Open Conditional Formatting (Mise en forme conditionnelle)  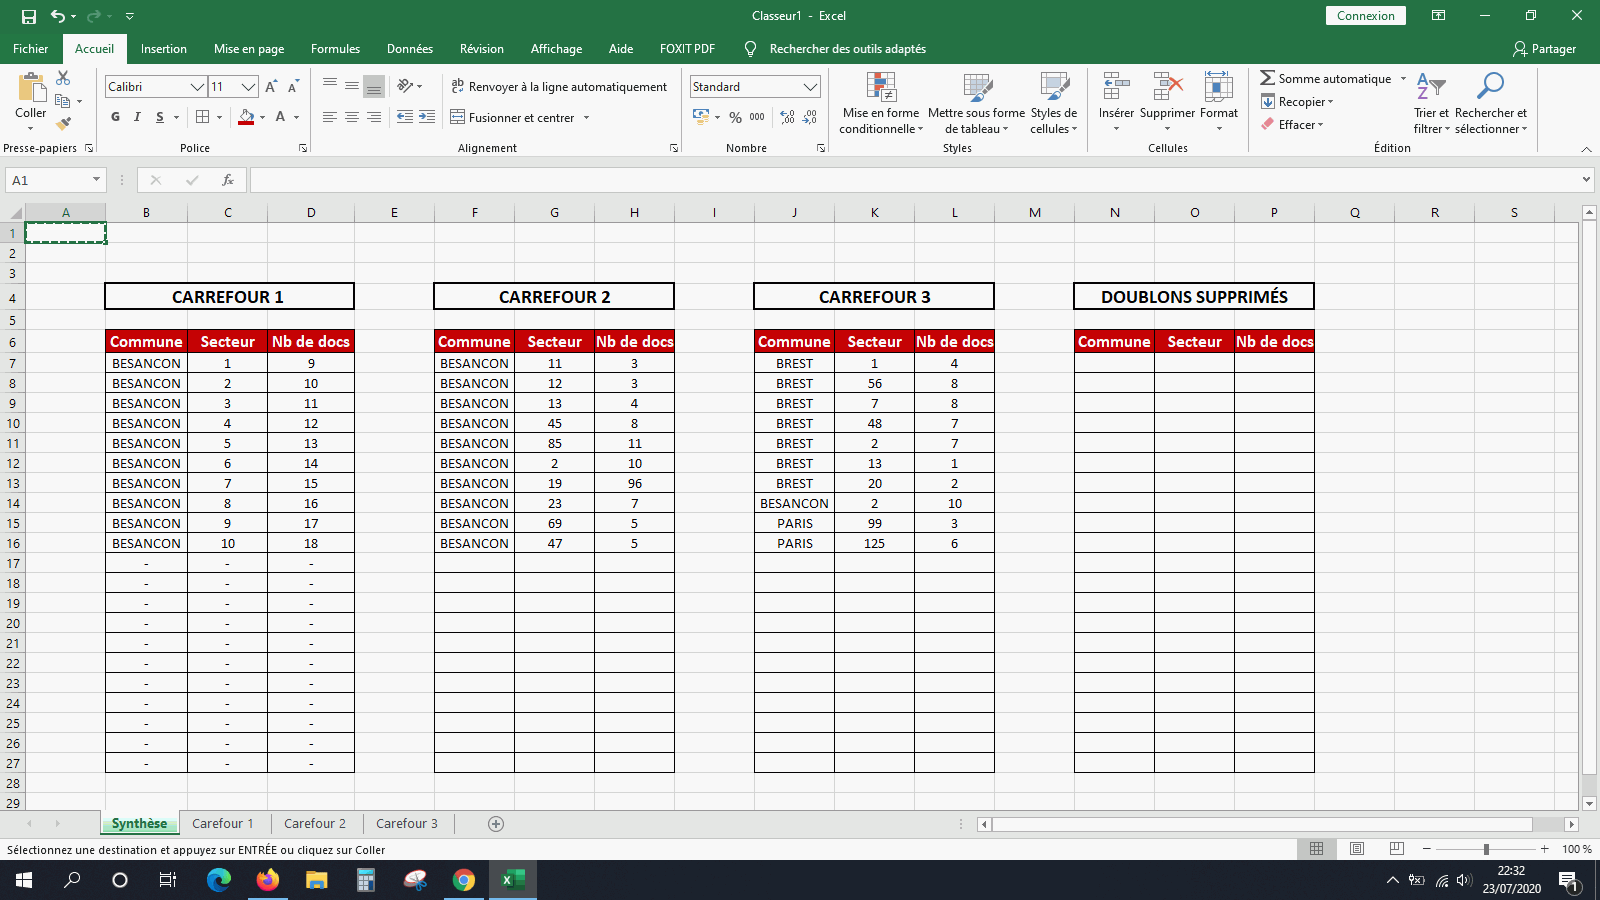(x=881, y=102)
